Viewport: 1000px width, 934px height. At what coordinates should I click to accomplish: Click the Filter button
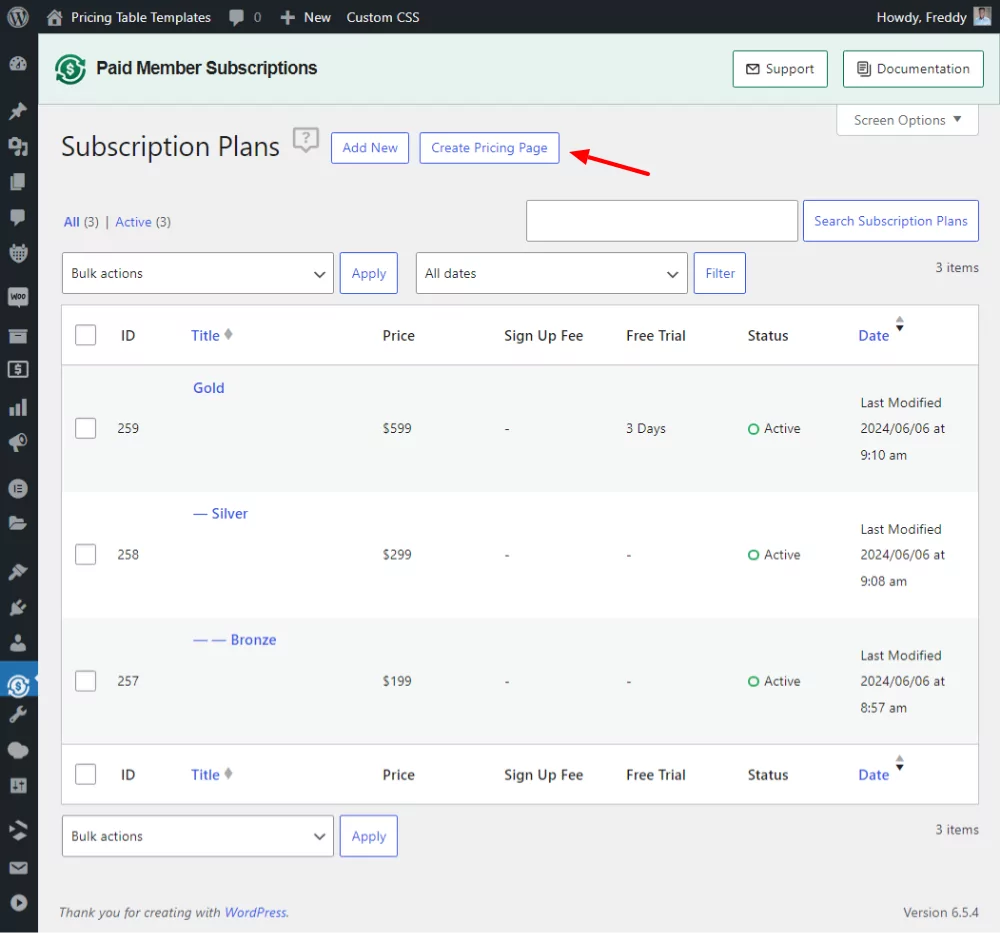point(719,274)
